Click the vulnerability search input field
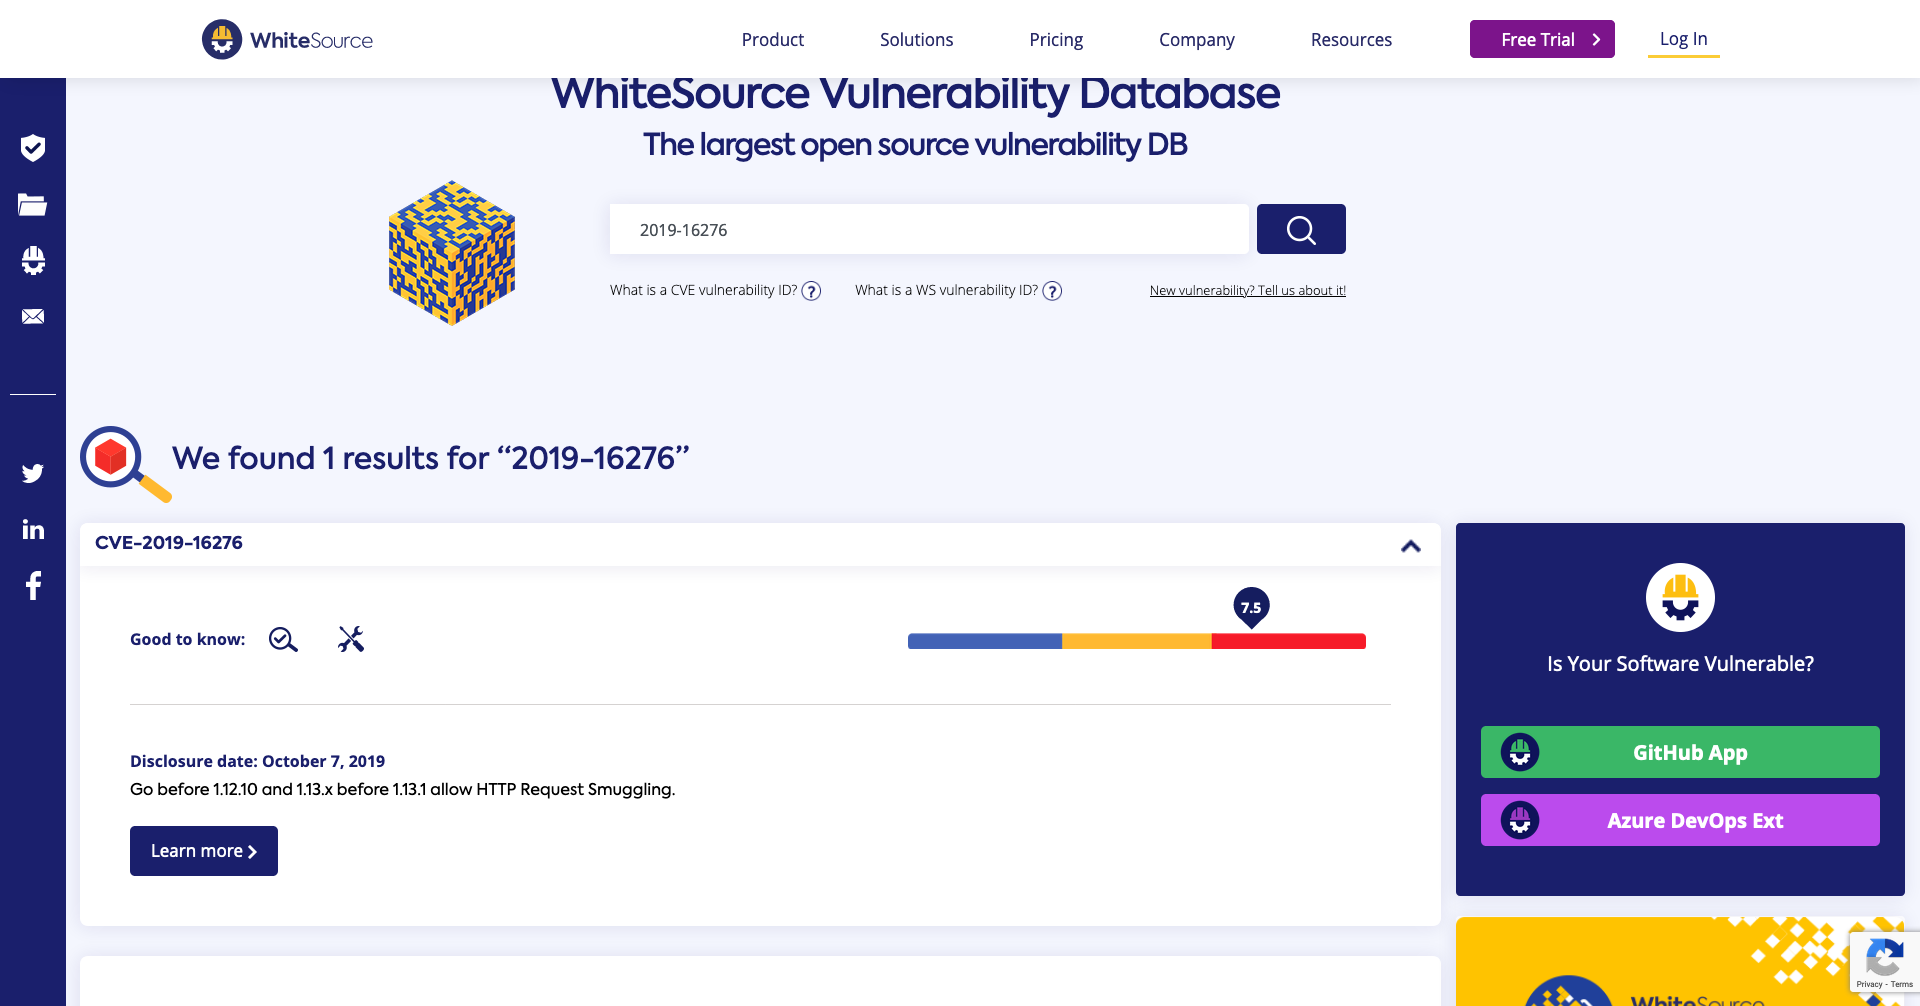Image resolution: width=1920 pixels, height=1006 pixels. (928, 230)
